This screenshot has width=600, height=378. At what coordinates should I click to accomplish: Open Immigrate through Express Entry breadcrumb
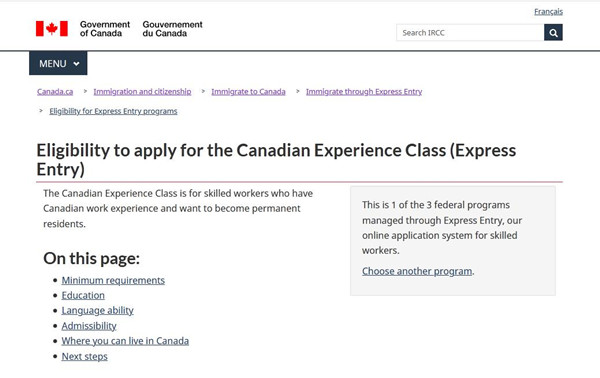click(x=364, y=91)
